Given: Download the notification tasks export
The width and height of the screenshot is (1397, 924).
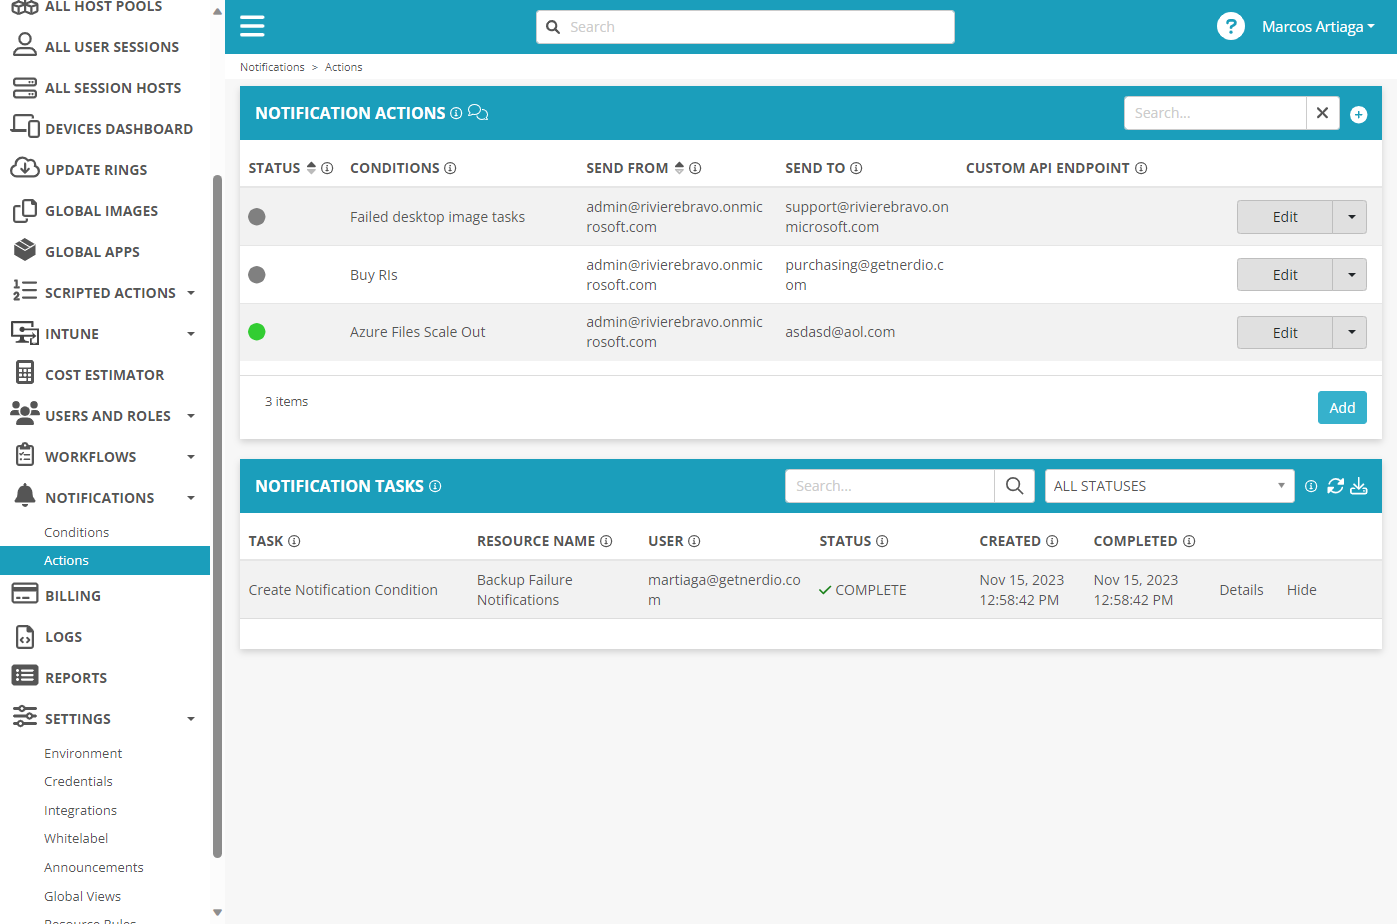Looking at the screenshot, I should coord(1358,486).
